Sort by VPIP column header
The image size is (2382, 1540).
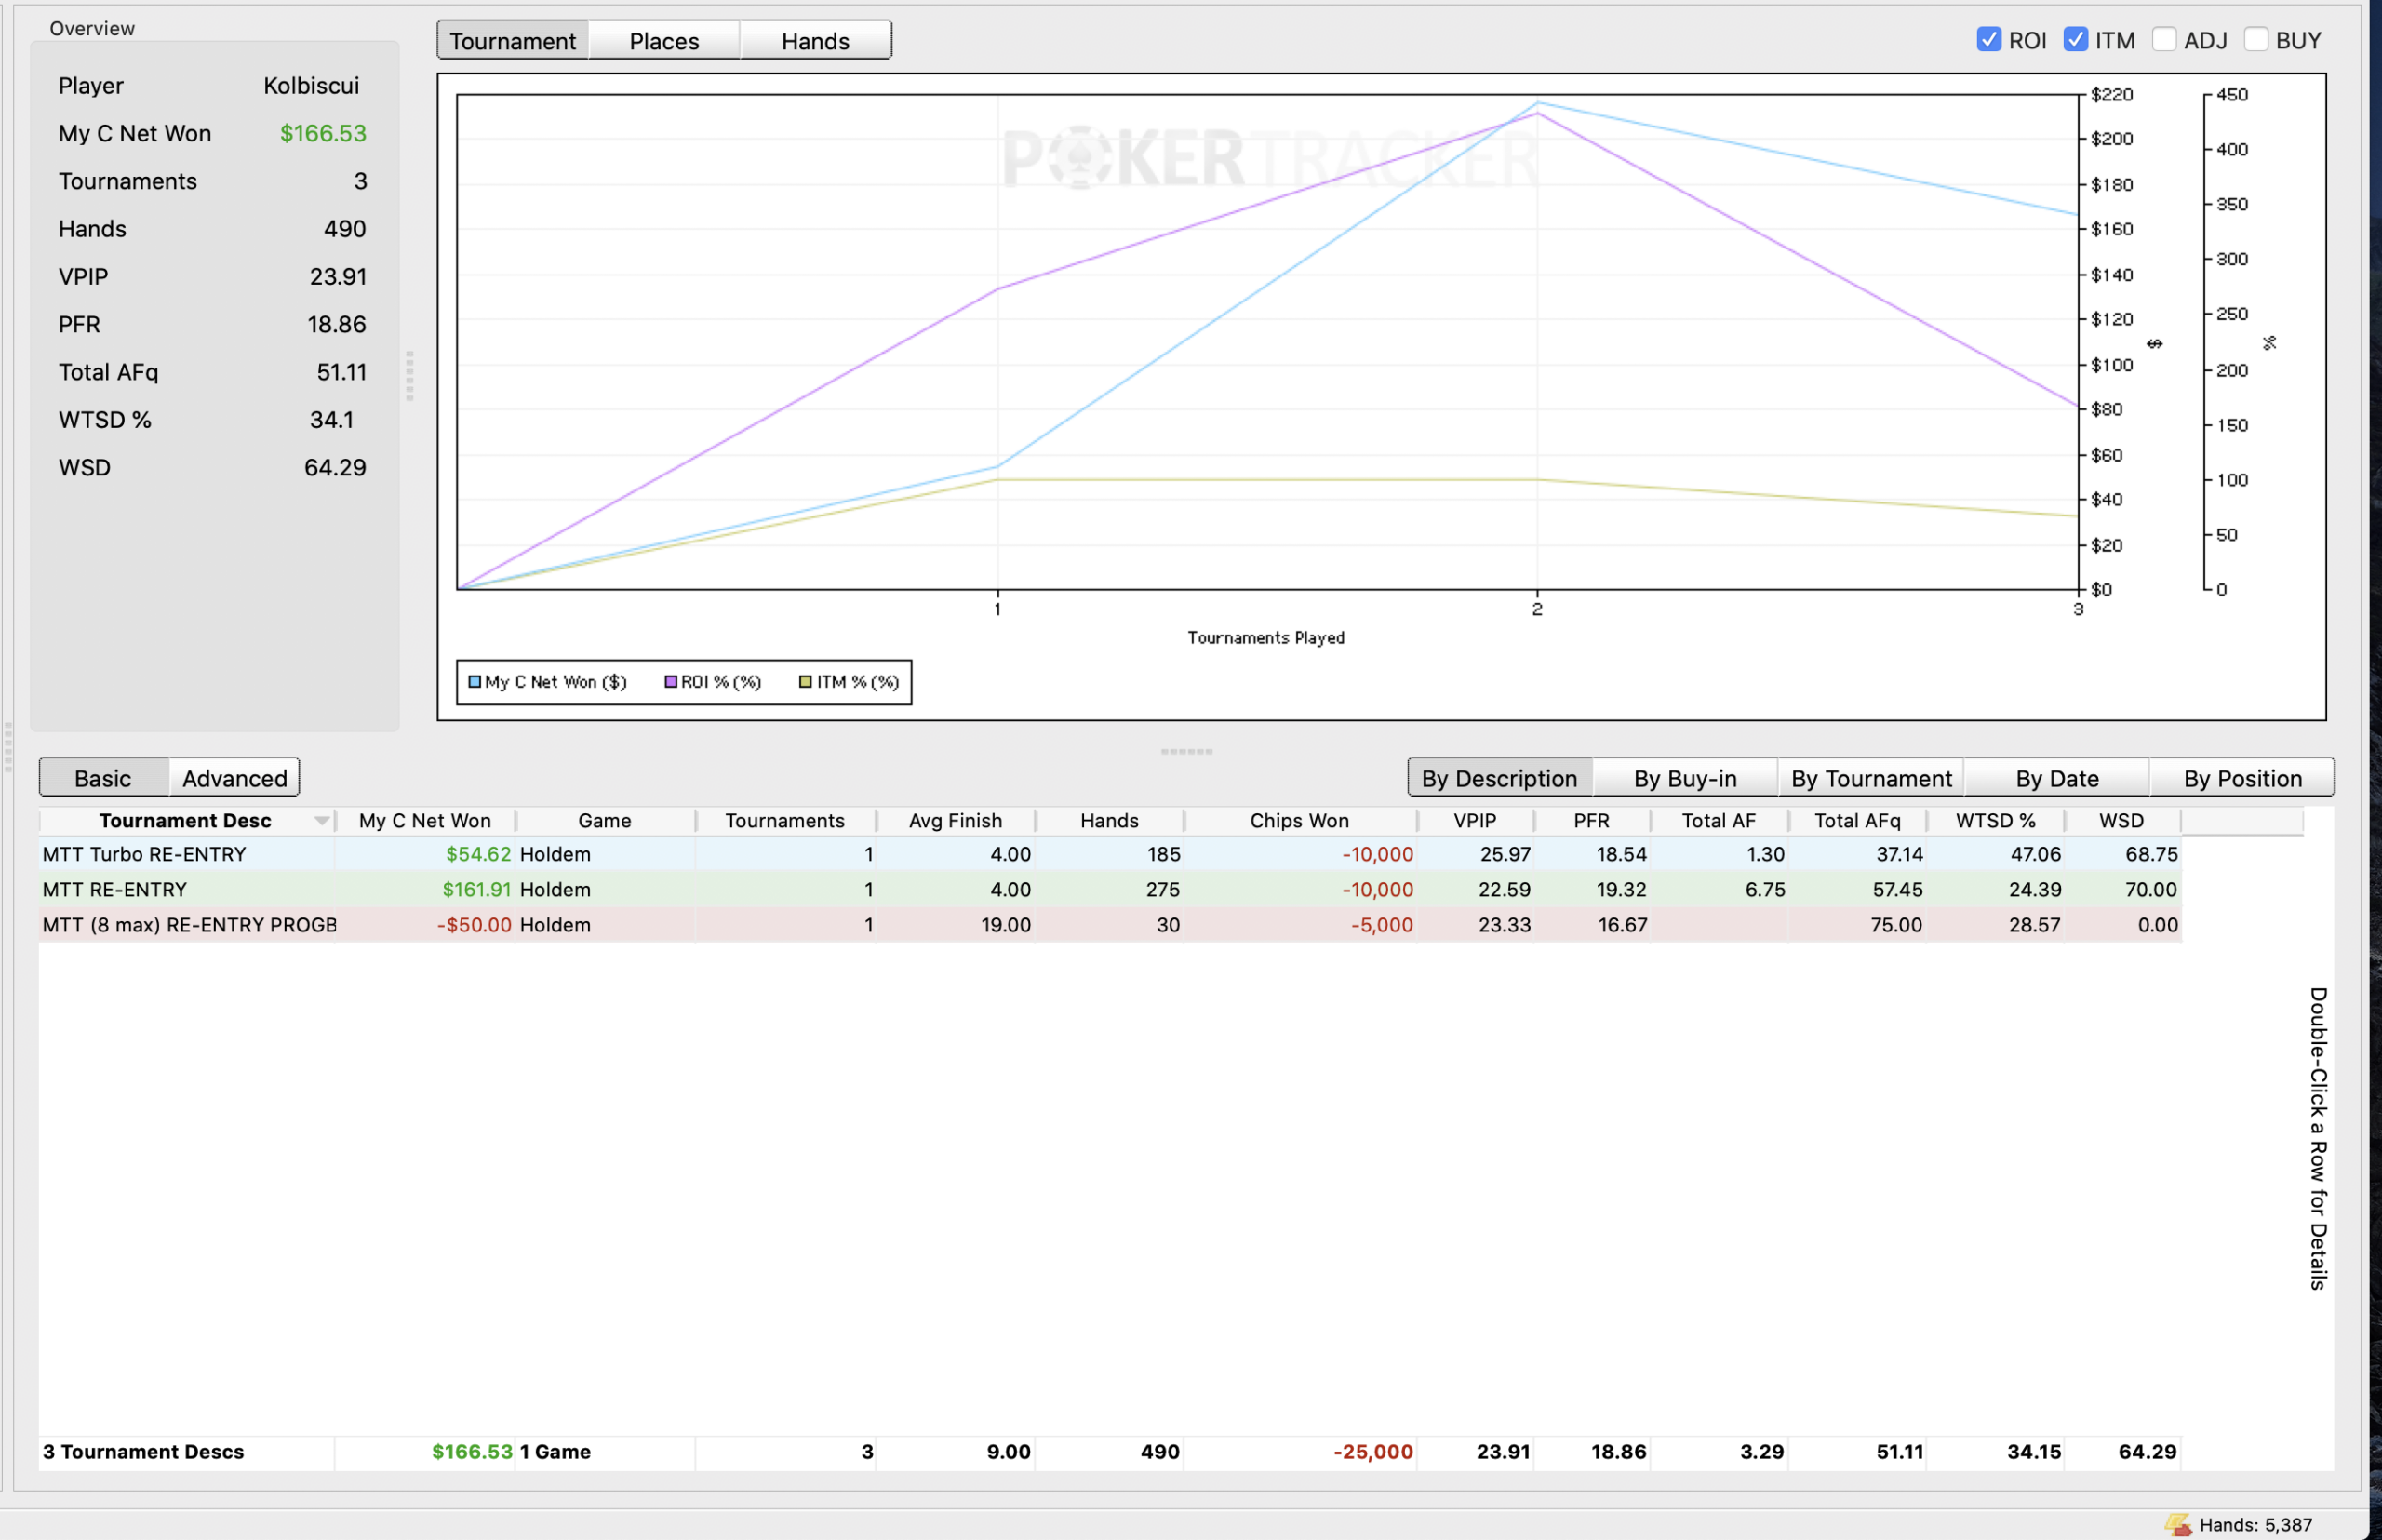[1475, 821]
